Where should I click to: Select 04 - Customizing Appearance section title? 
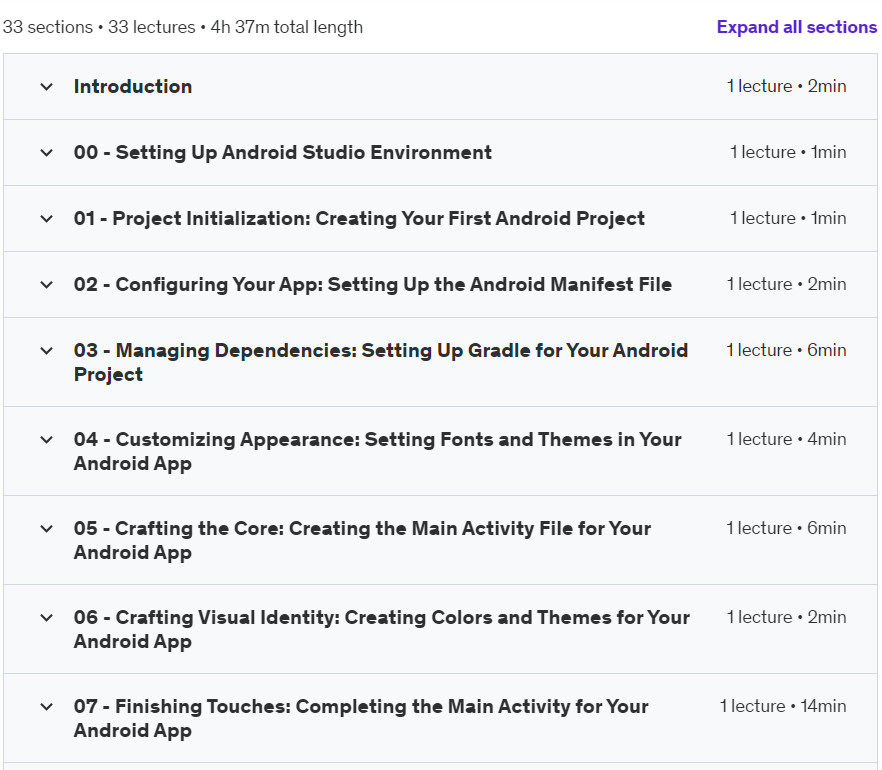[377, 451]
